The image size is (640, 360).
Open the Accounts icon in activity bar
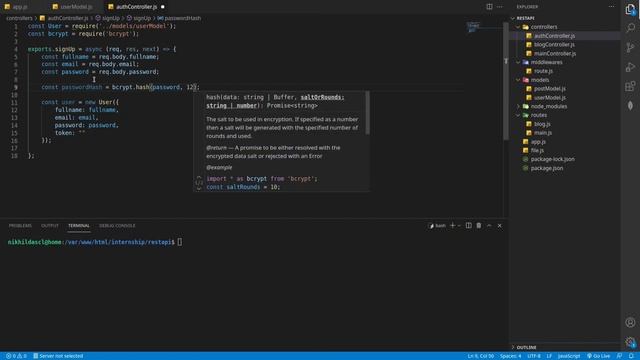[x=630, y=322]
